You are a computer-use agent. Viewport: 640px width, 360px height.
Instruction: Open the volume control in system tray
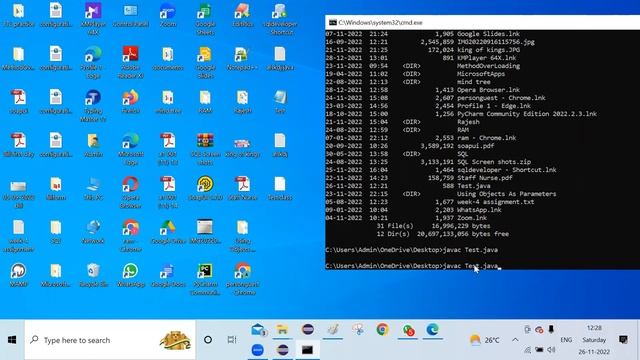[551, 350]
